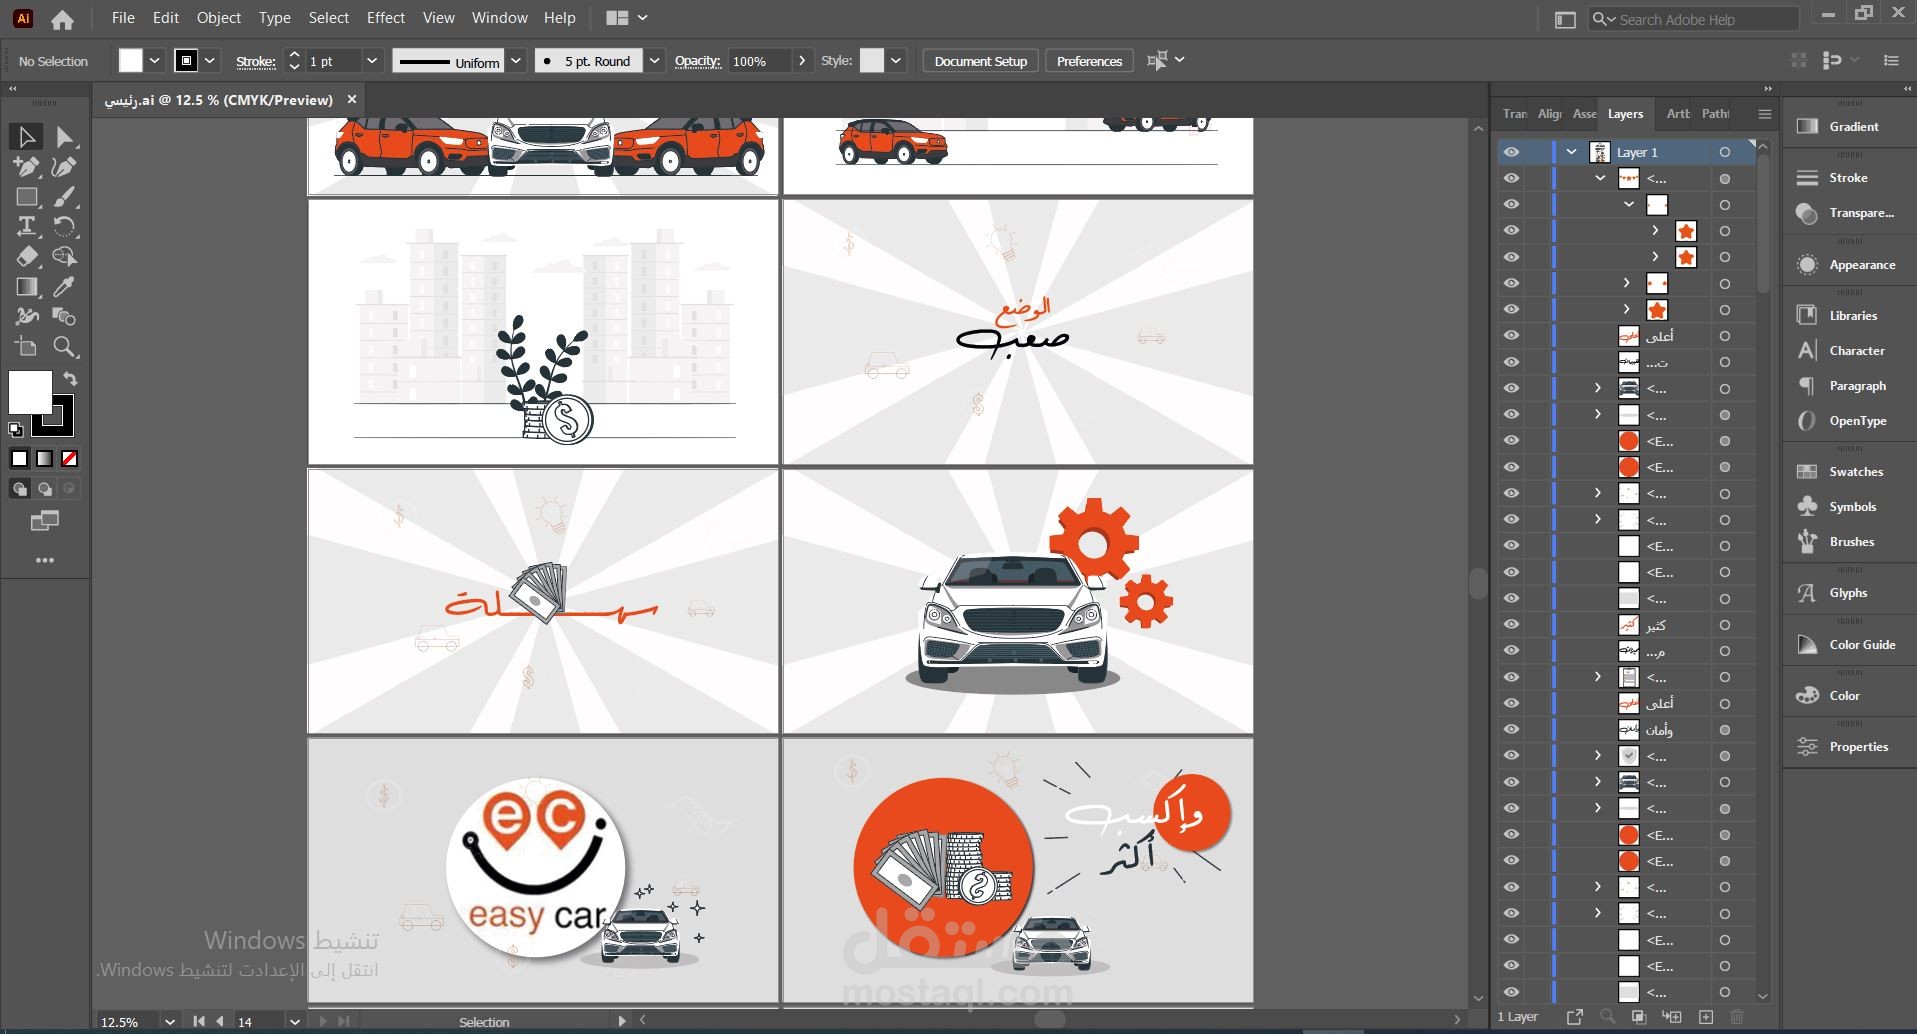Switch to the Align panel tab
This screenshot has width=1917, height=1034.
click(x=1549, y=114)
